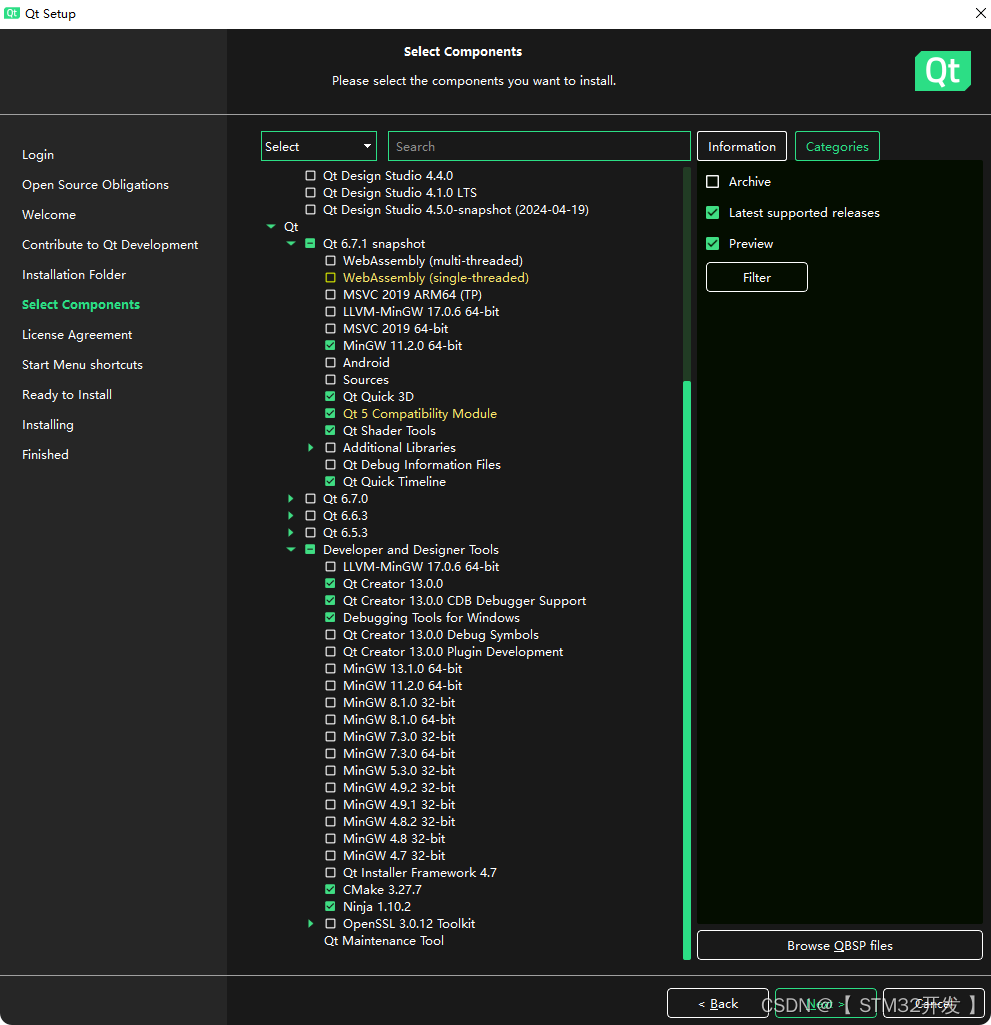Click the Cancel button

coord(933,1003)
